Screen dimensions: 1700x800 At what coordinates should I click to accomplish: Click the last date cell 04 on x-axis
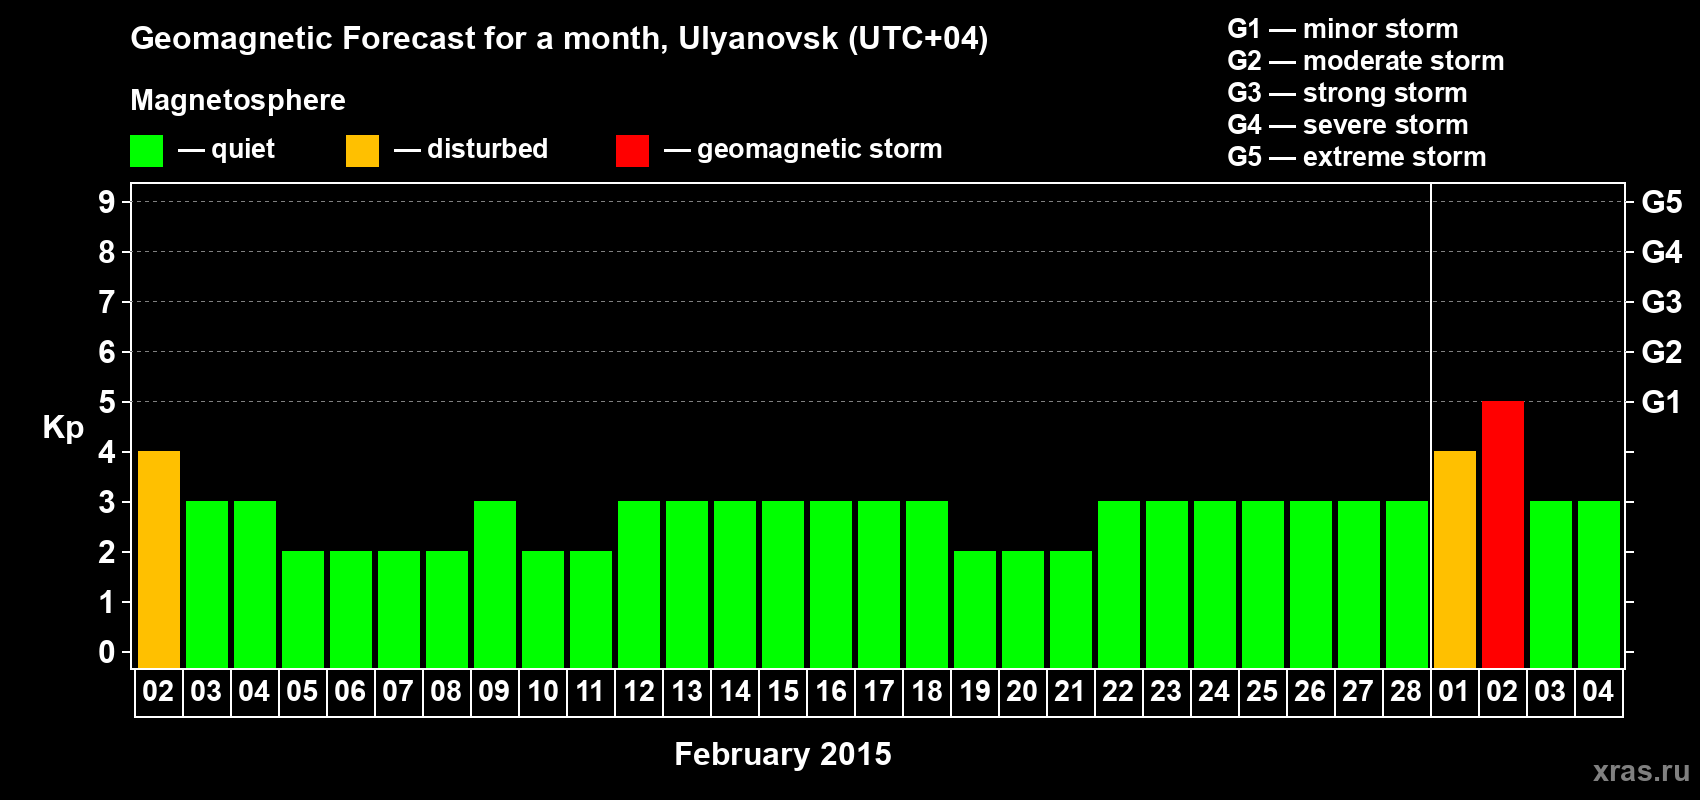click(1599, 692)
